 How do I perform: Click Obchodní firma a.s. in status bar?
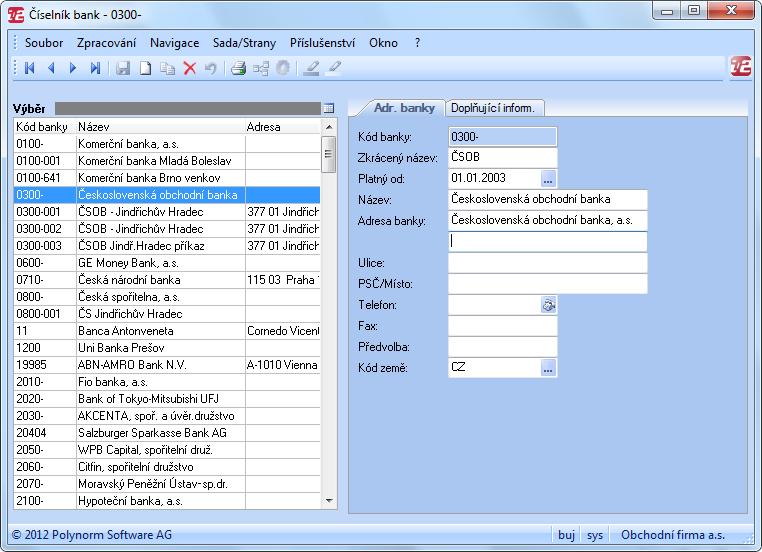click(x=673, y=535)
